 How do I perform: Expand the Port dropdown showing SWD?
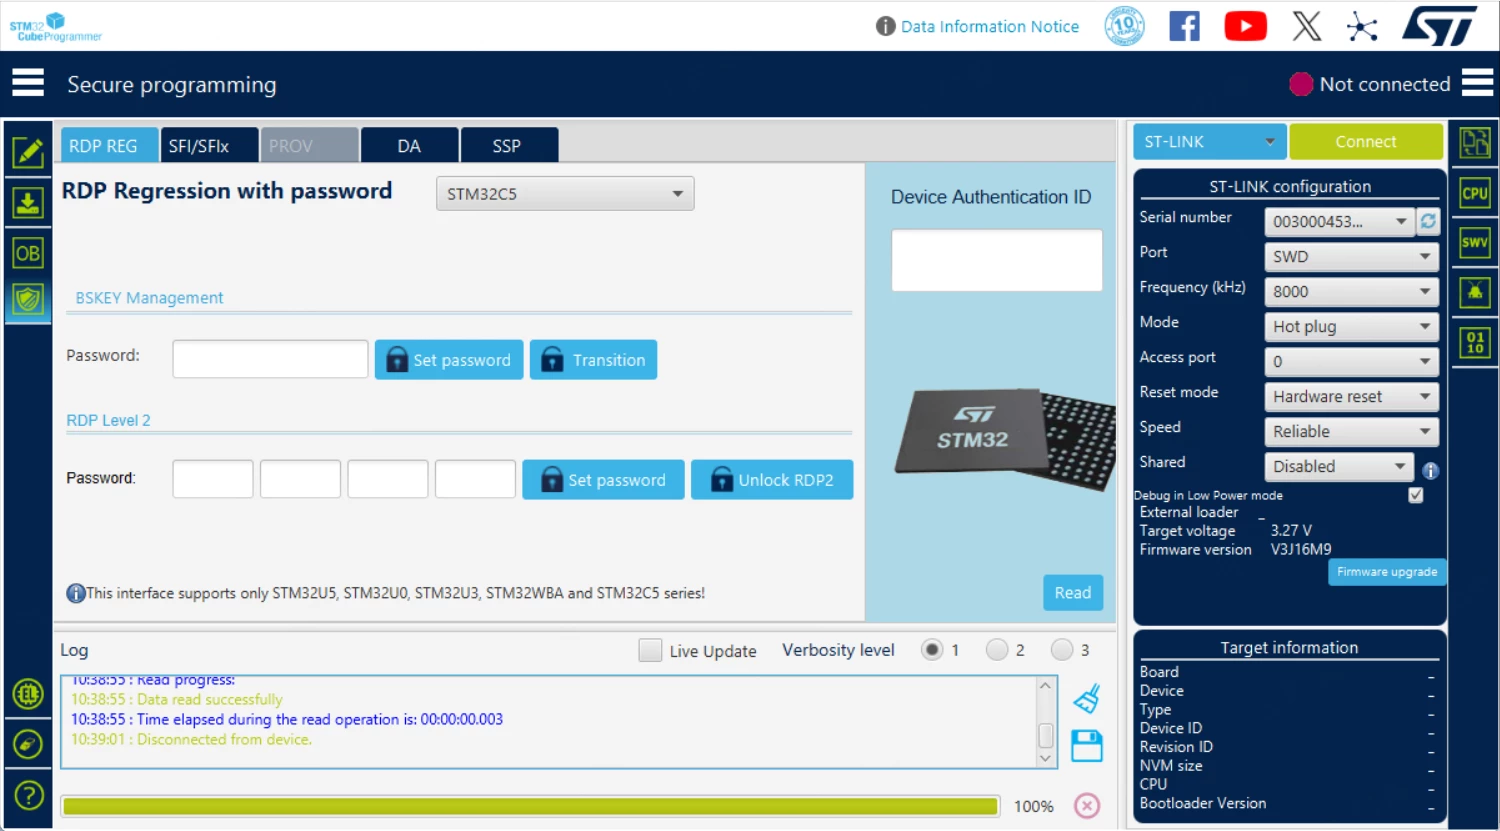click(1351, 256)
